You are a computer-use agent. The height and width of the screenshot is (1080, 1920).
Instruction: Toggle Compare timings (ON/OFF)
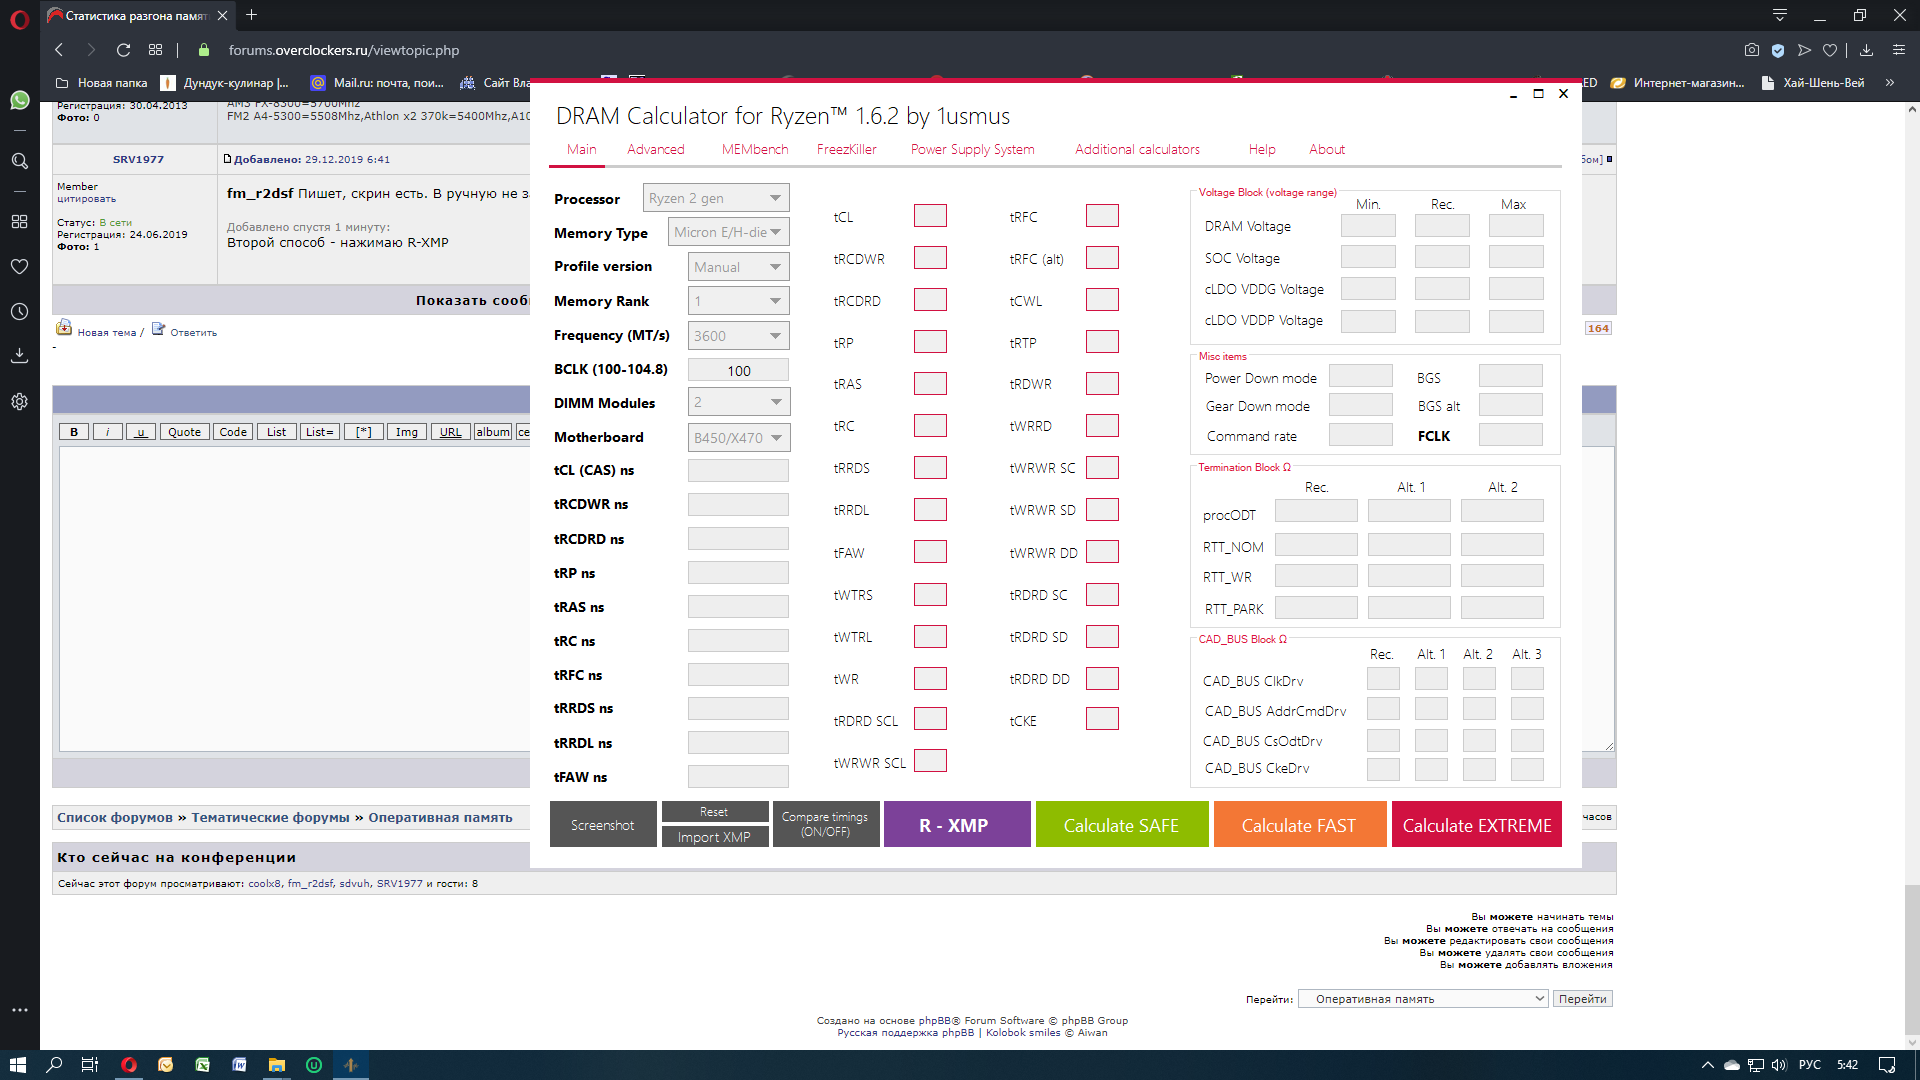825,824
